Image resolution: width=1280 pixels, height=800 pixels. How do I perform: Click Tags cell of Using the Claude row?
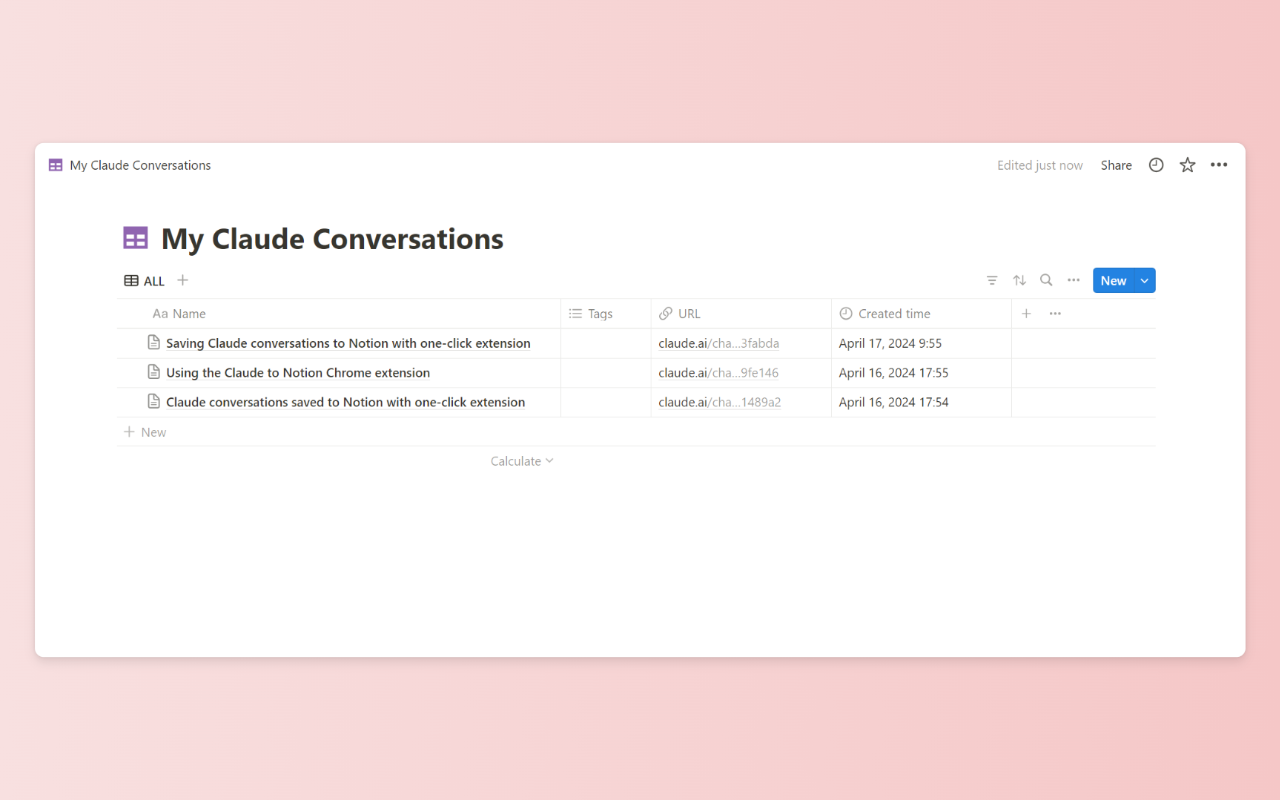(x=605, y=373)
